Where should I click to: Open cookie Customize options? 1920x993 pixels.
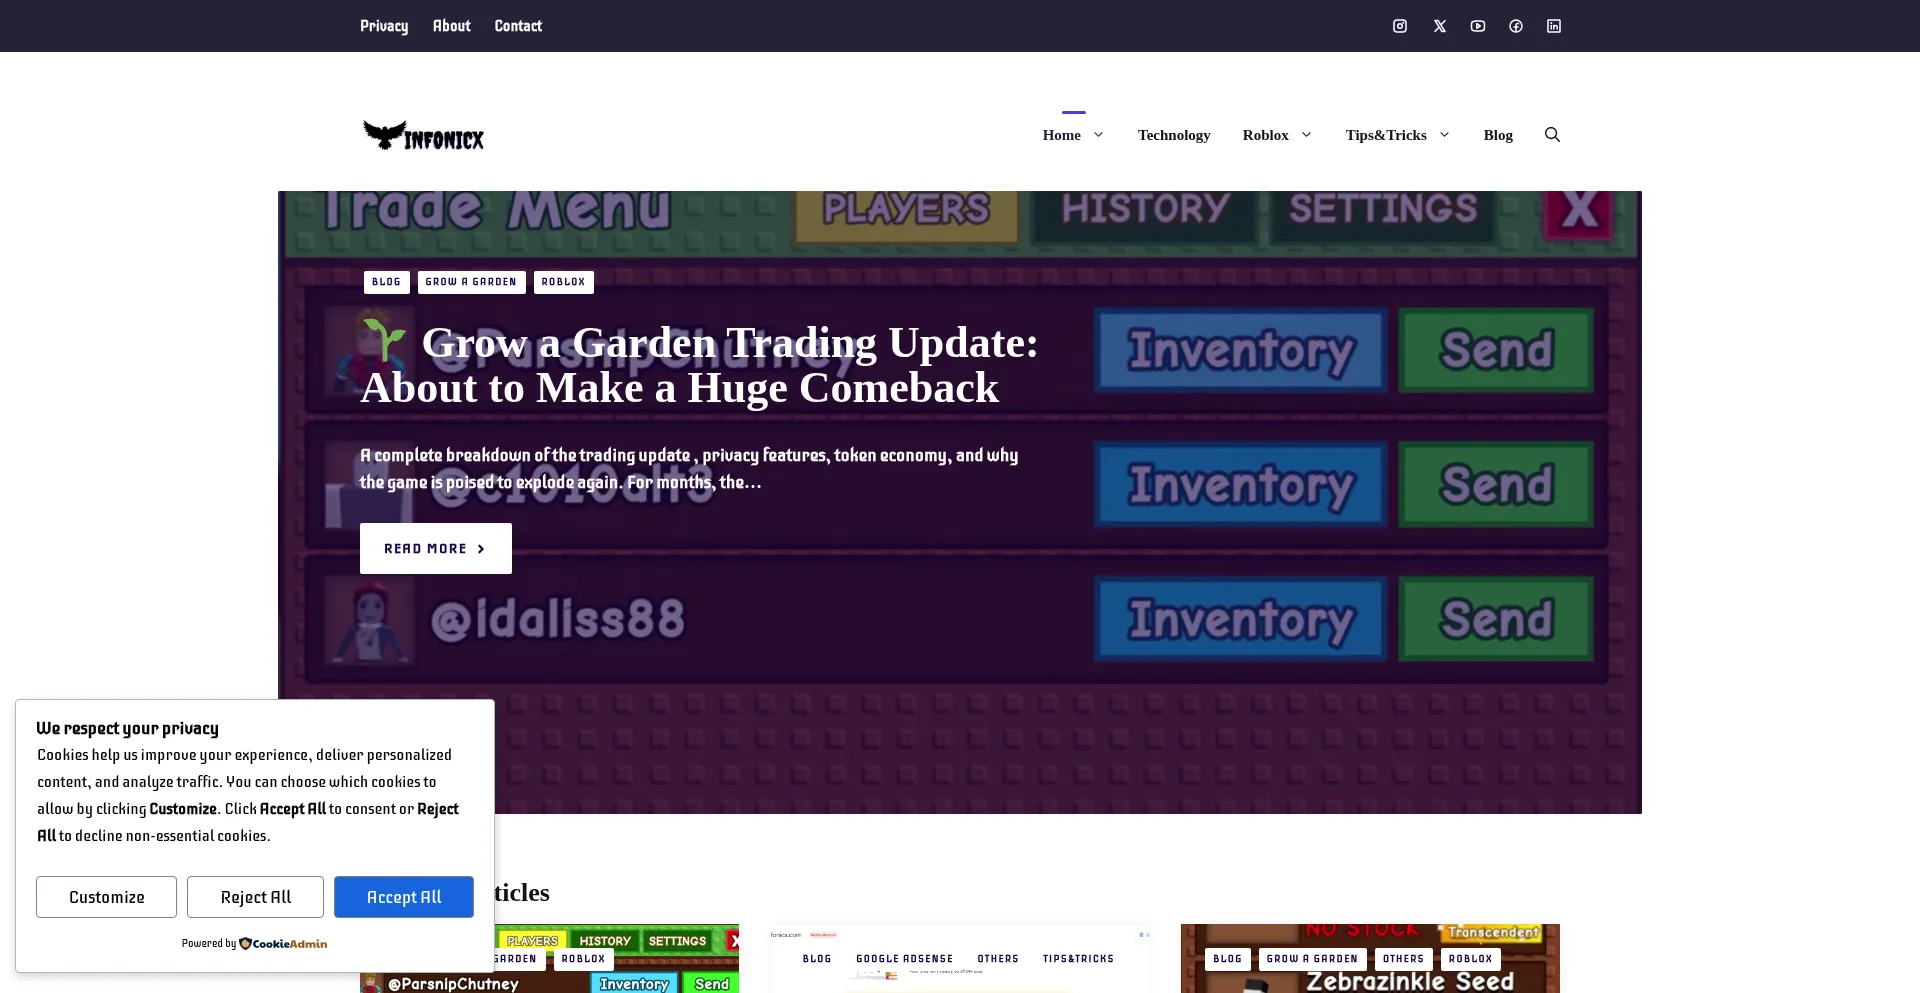tap(106, 897)
